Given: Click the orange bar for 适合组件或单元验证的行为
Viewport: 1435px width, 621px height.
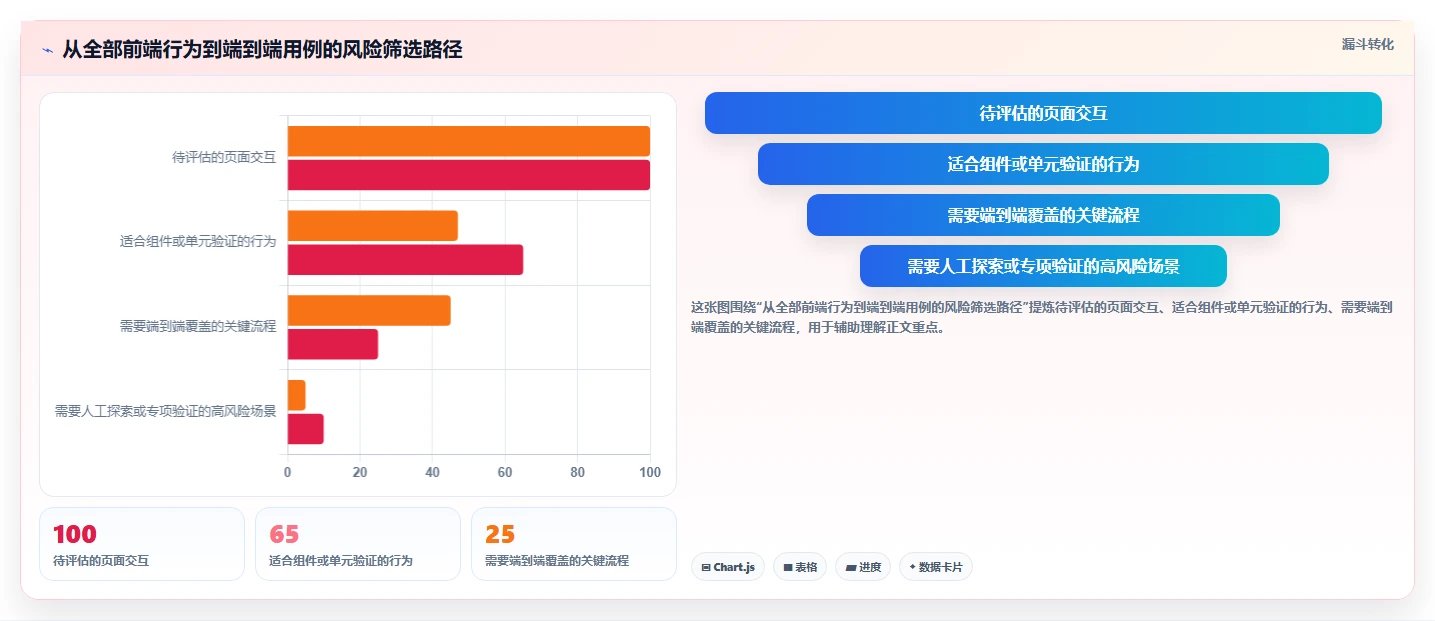Looking at the screenshot, I should [x=373, y=226].
